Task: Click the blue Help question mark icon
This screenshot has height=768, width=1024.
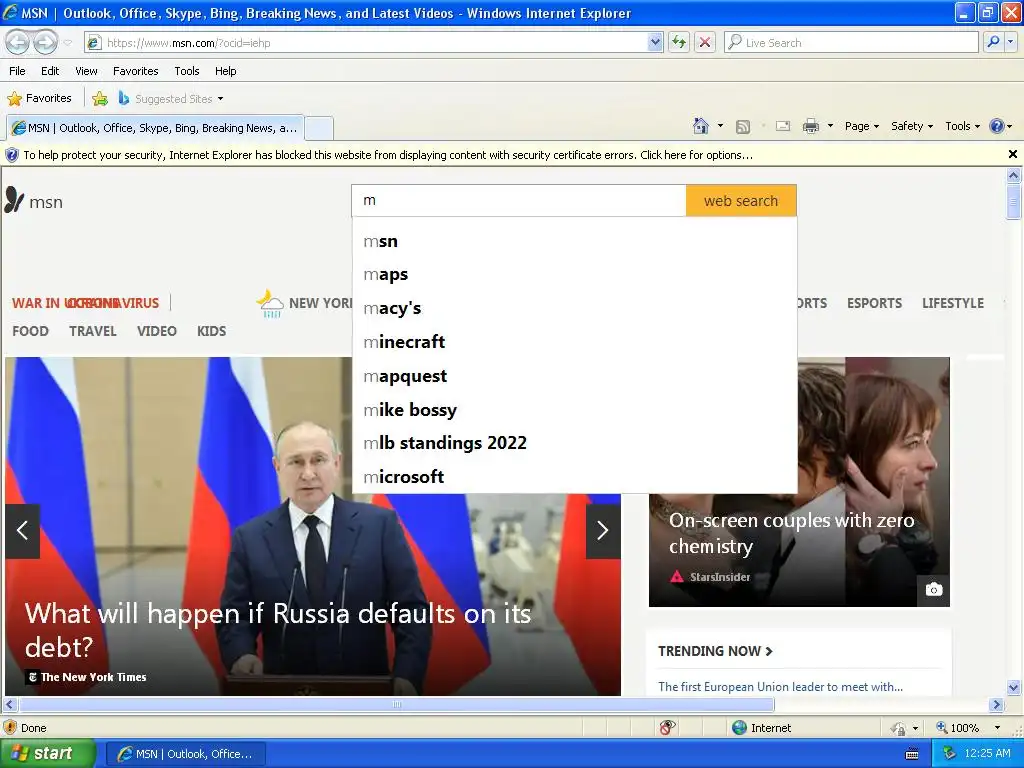Action: [997, 126]
